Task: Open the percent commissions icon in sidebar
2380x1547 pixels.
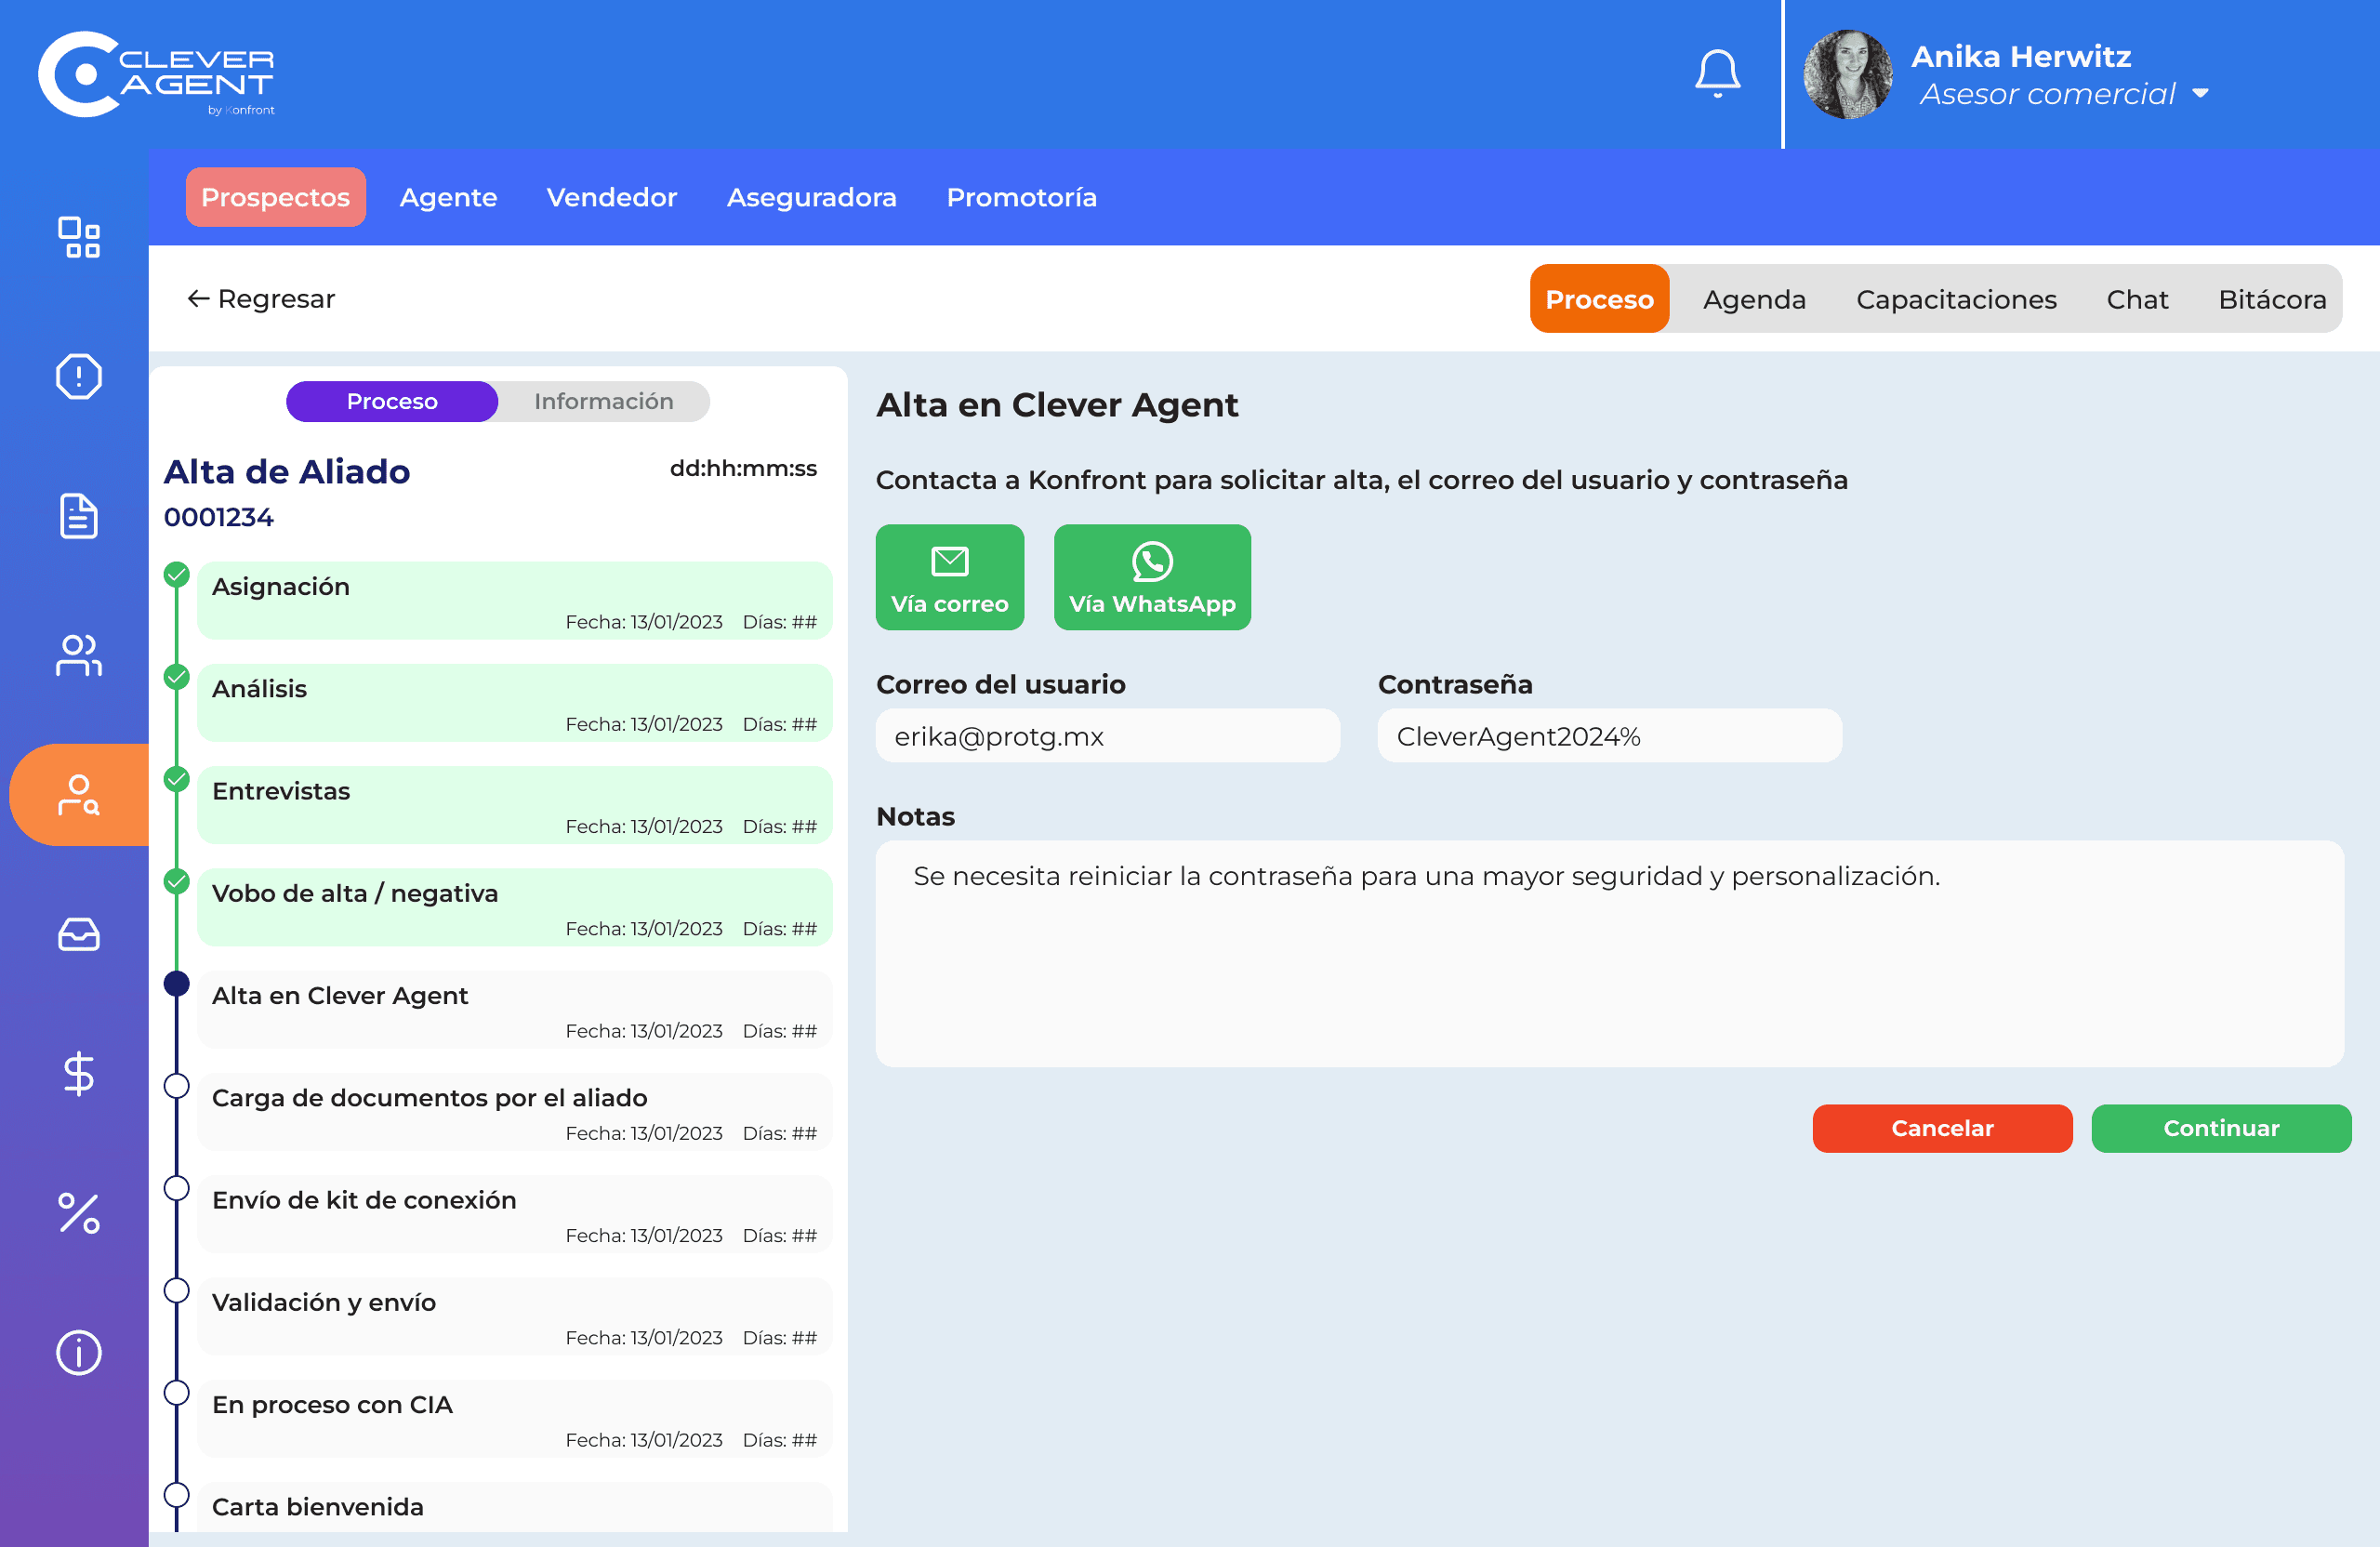Action: [79, 1213]
